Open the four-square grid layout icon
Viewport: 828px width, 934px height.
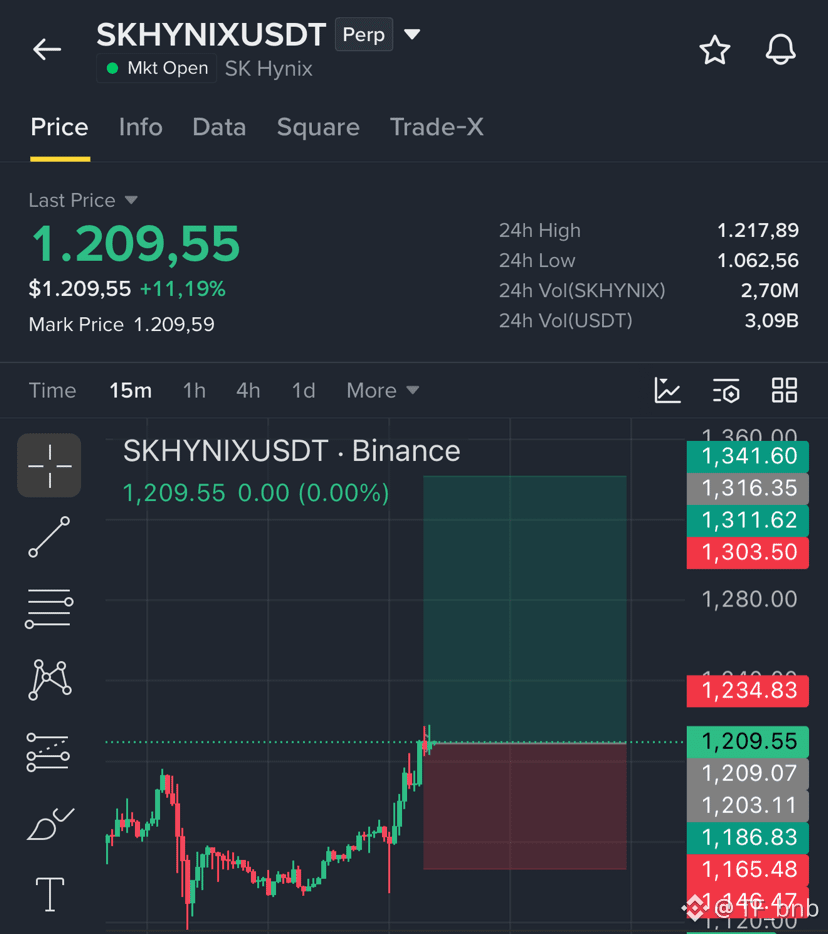[784, 390]
